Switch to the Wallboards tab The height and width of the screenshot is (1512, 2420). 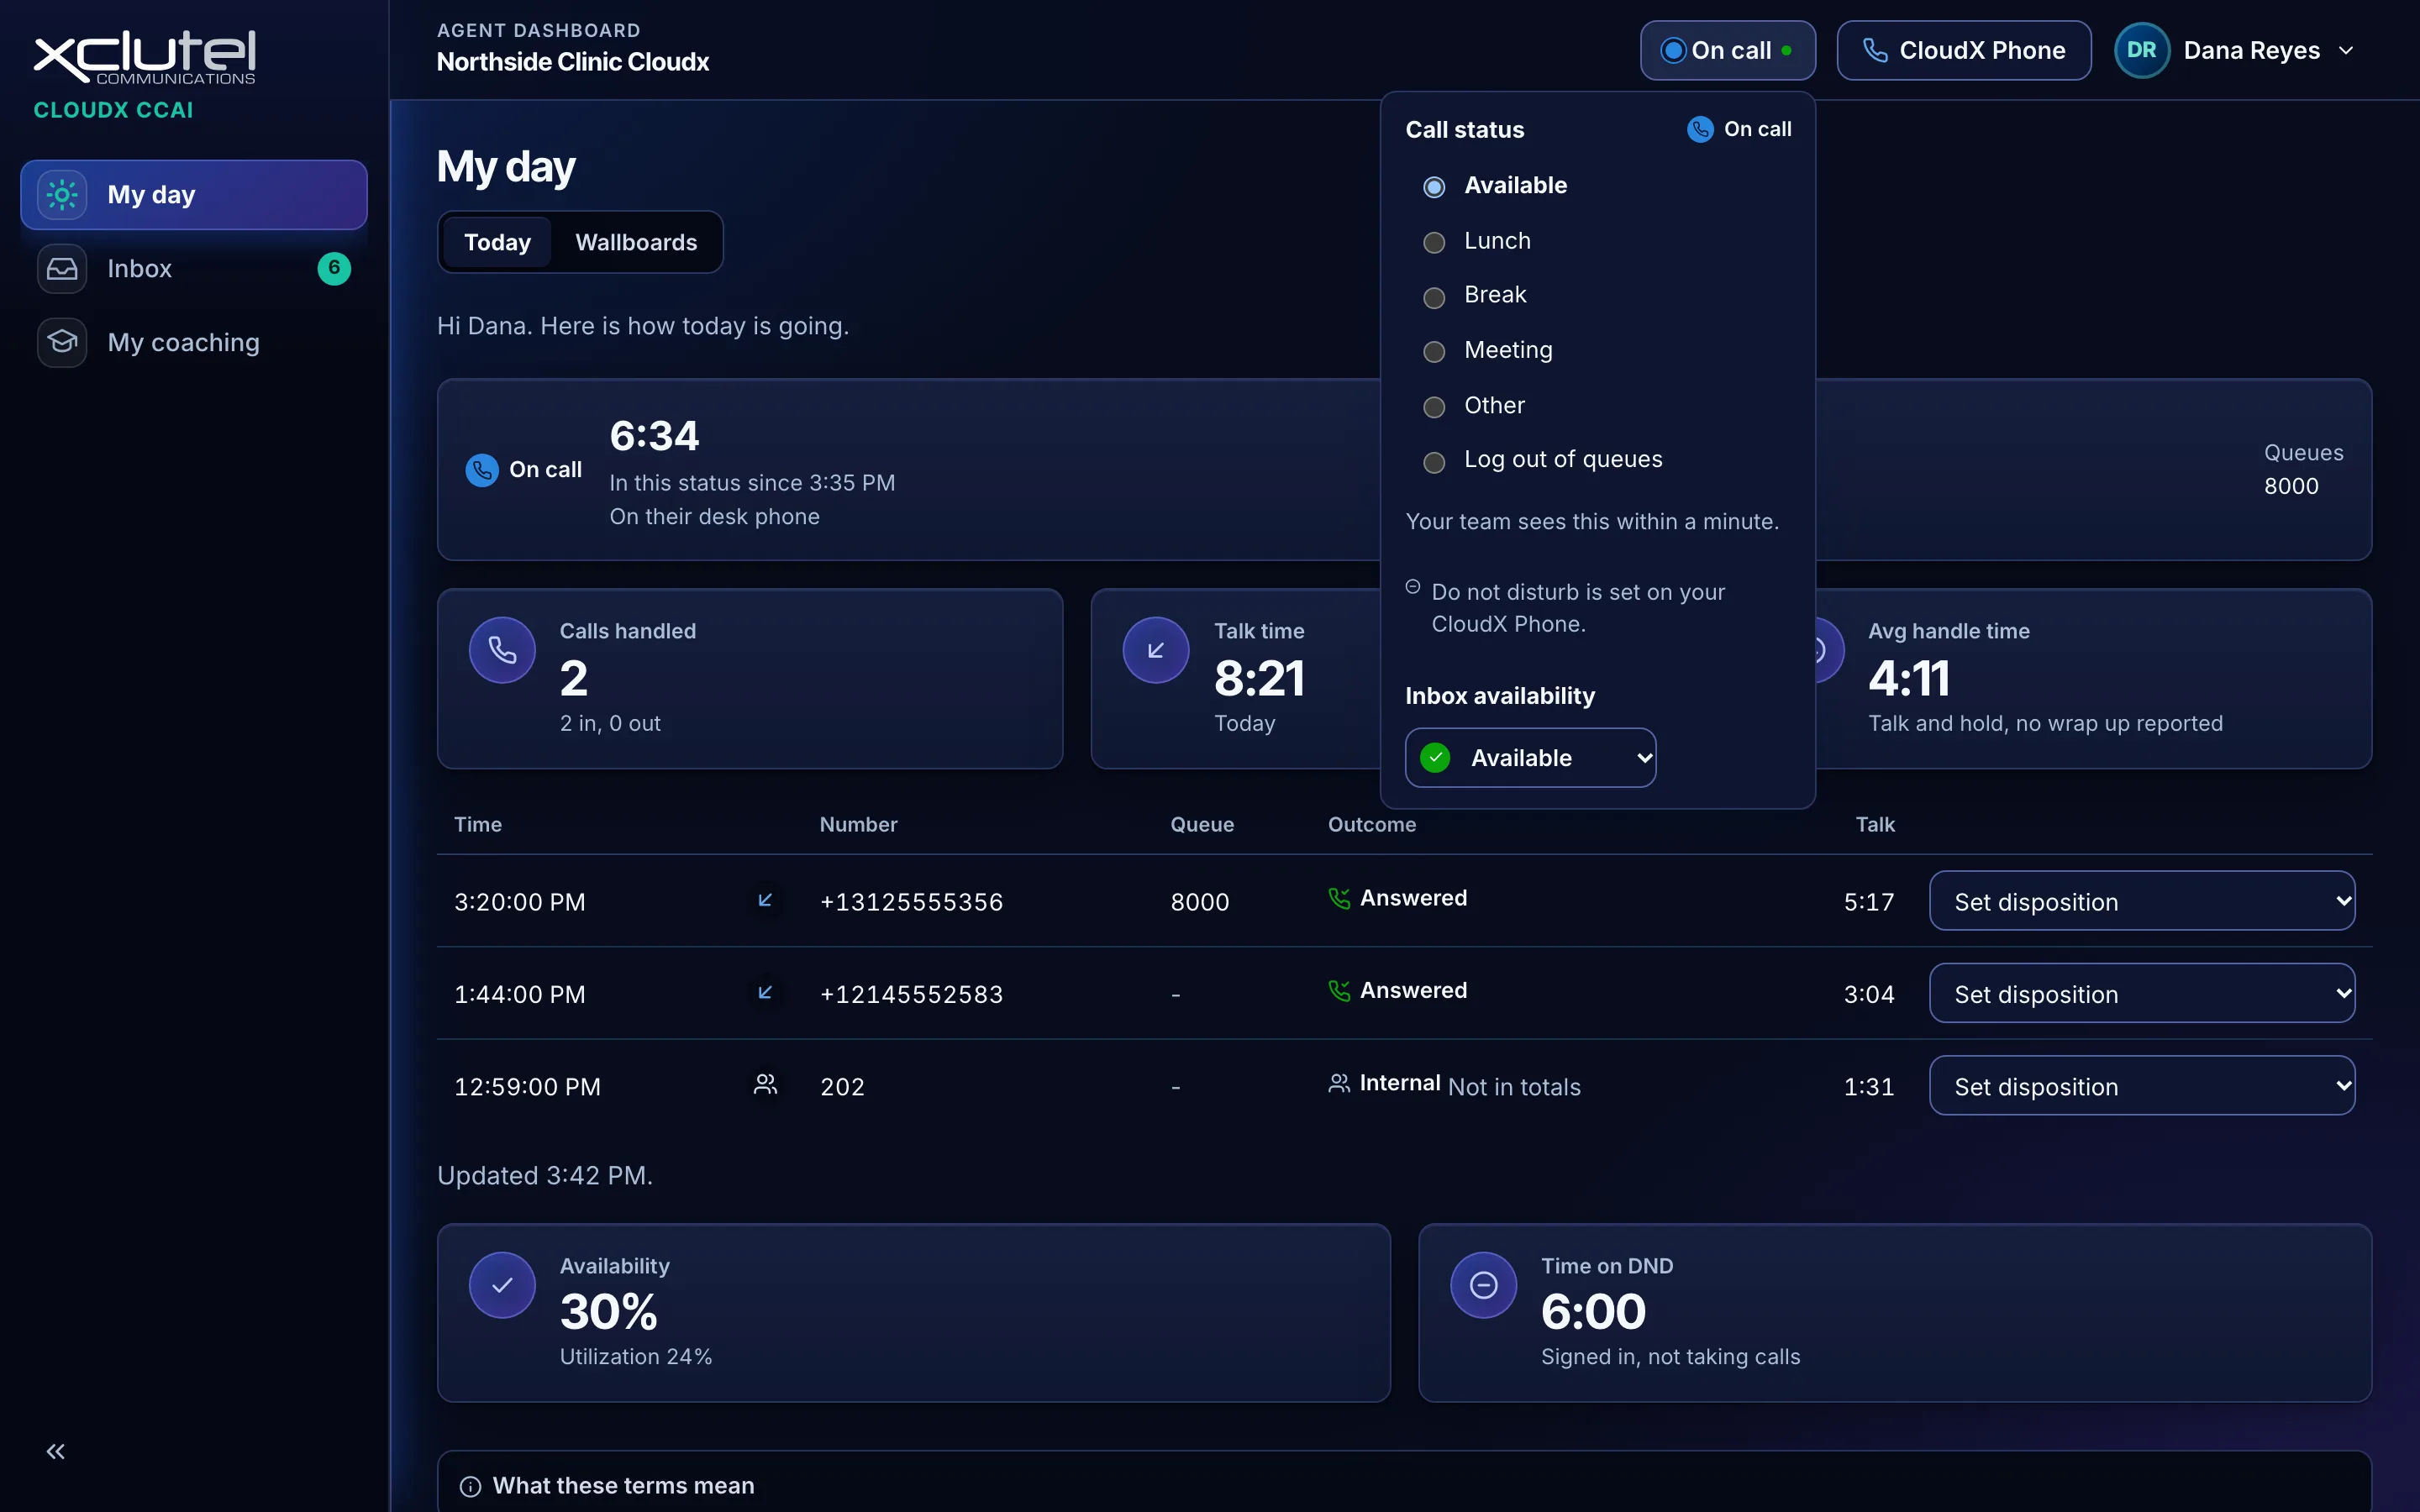tap(636, 242)
